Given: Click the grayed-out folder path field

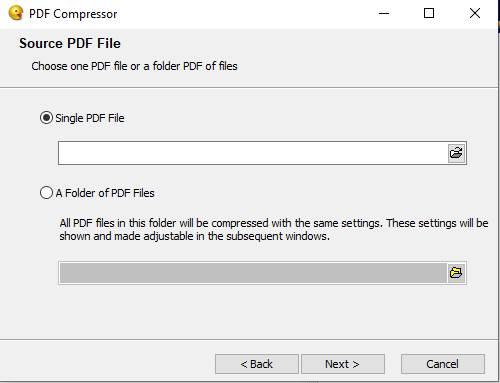Looking at the screenshot, I should (x=253, y=273).
